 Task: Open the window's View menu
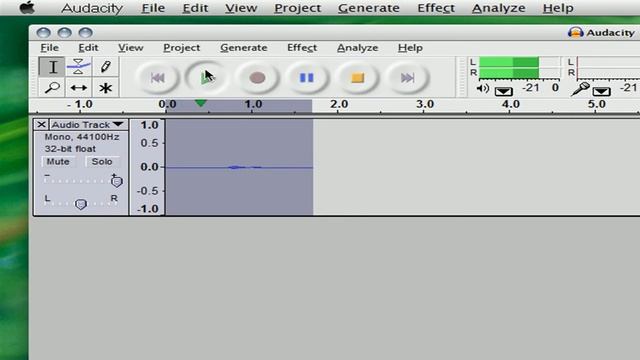click(x=131, y=48)
